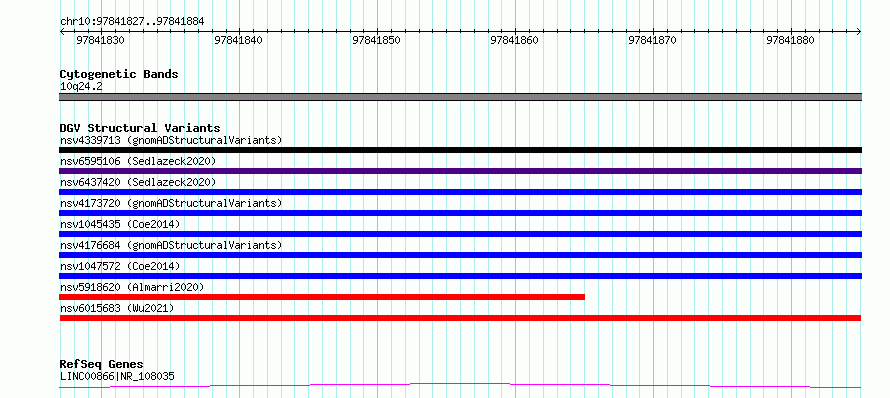Click ruler position 97841880

(791, 40)
